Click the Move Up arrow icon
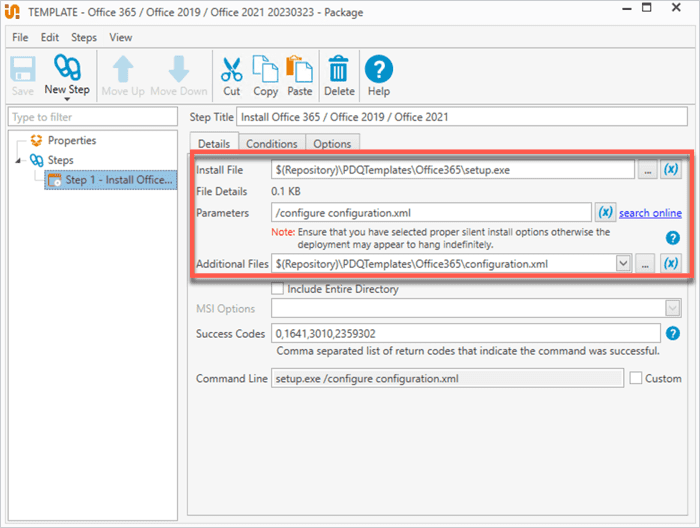The height and width of the screenshot is (528, 700). click(123, 69)
